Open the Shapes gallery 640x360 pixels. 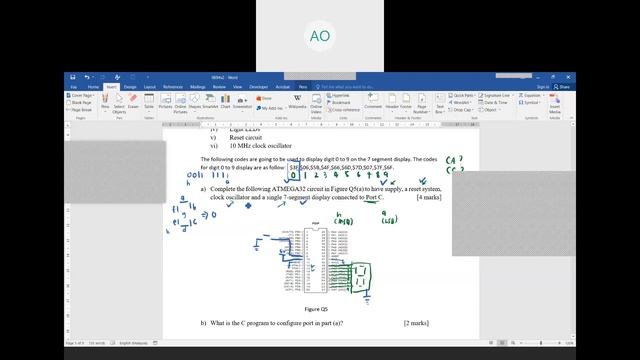point(195,101)
